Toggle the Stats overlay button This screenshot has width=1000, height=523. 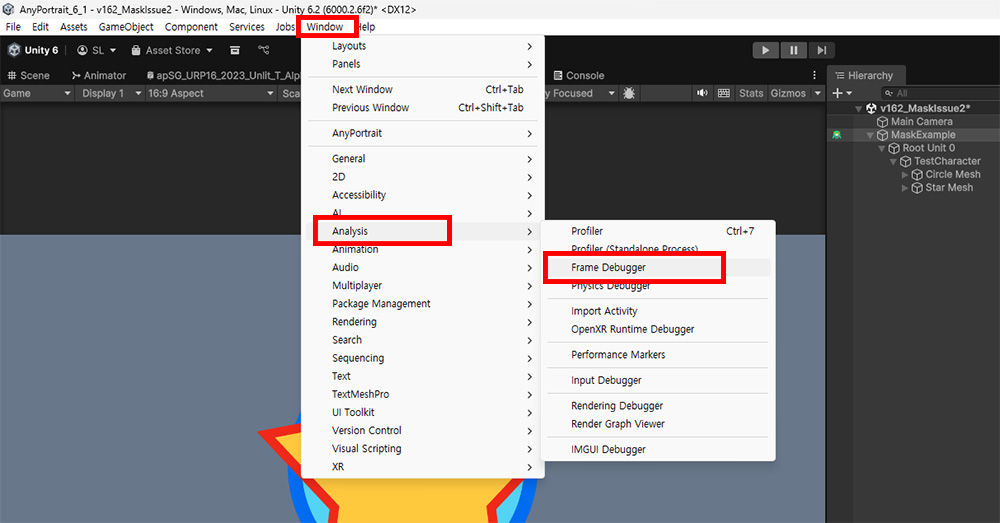tap(751, 93)
